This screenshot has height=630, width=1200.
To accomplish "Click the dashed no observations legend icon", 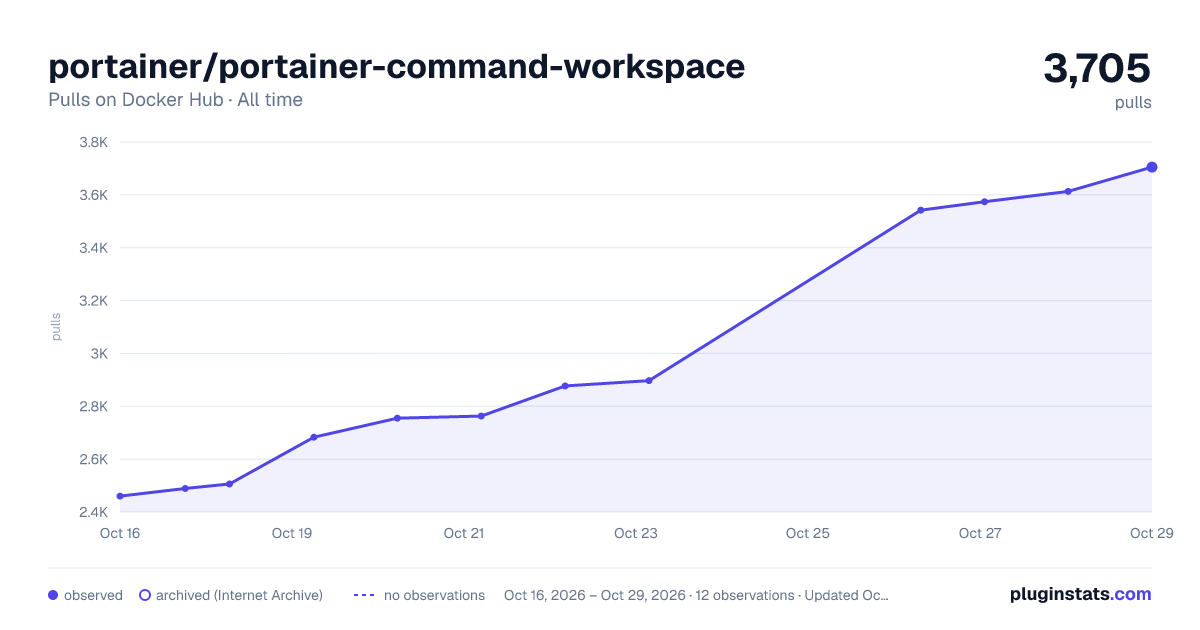I will [363, 595].
